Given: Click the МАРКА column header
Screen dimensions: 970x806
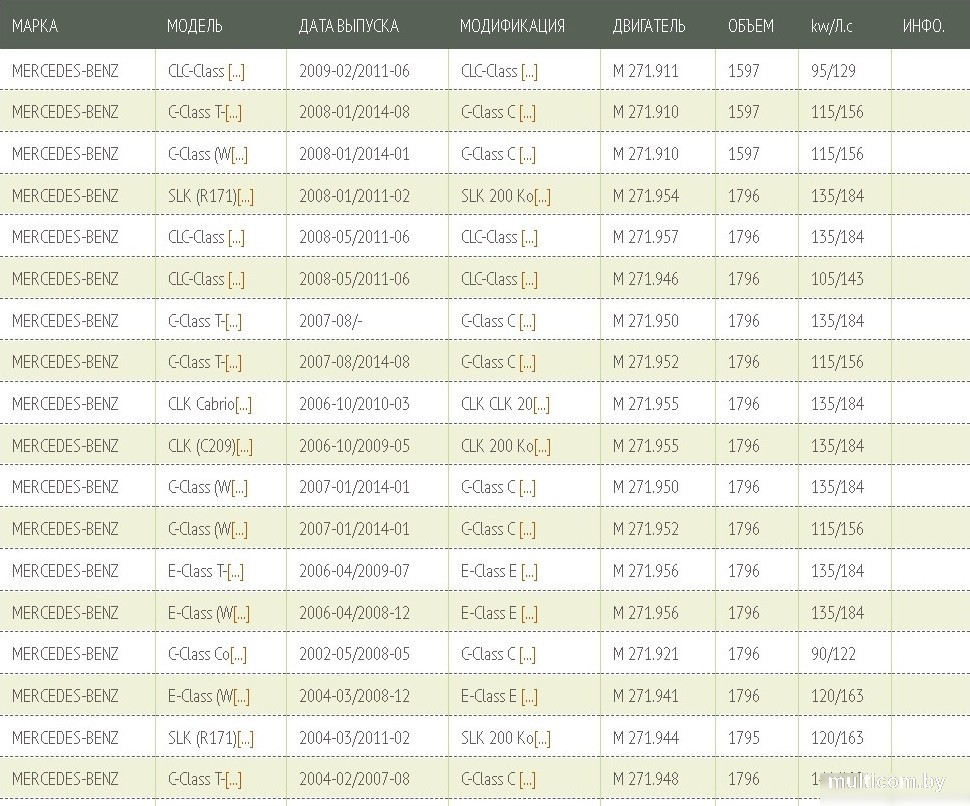Looking at the screenshot, I should coord(35,26).
